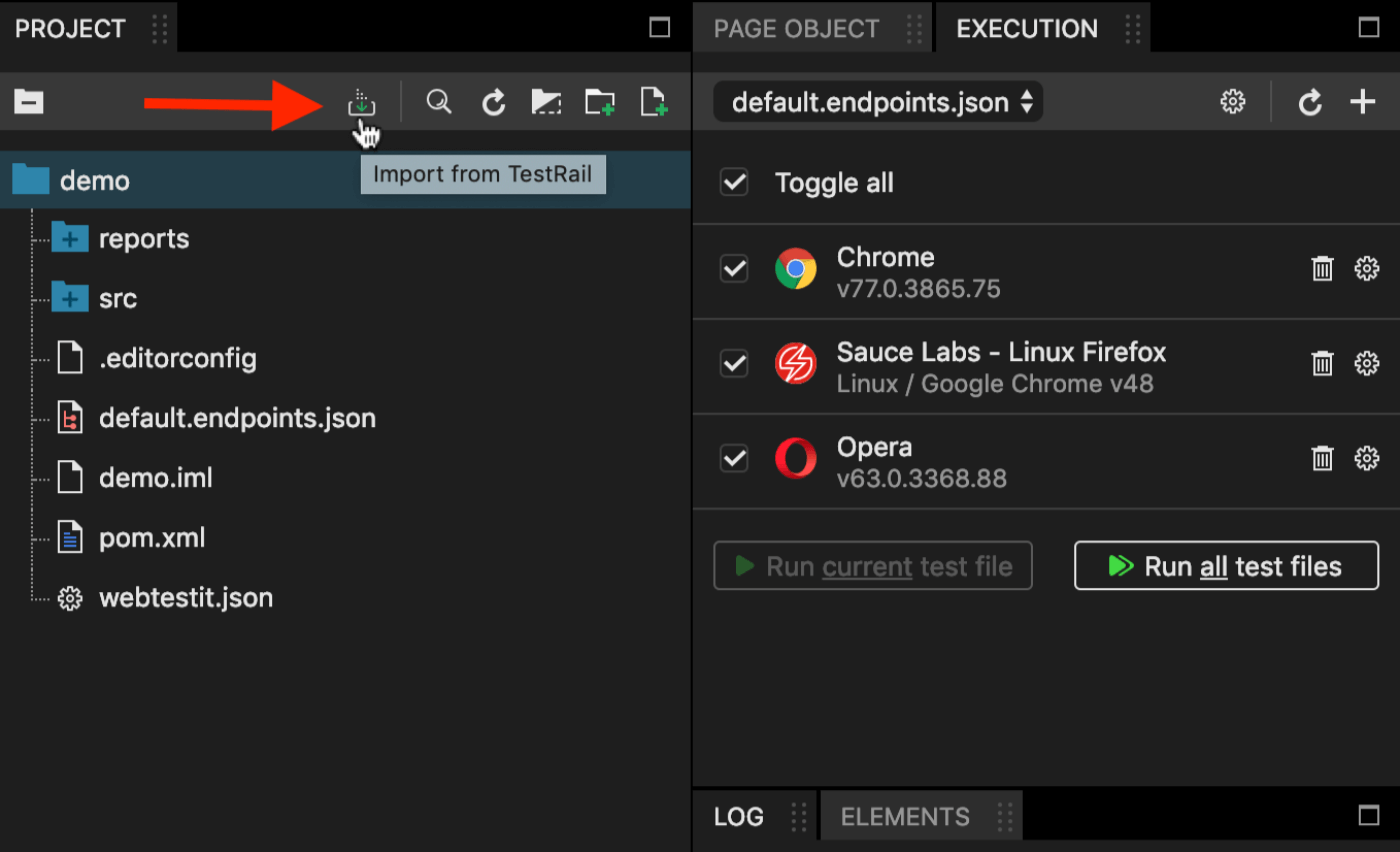Maximize the Log panel

point(1369,815)
